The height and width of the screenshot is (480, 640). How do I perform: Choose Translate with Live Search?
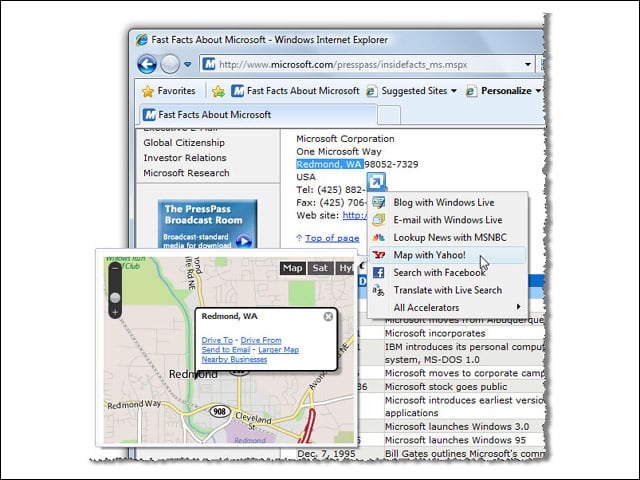point(447,290)
